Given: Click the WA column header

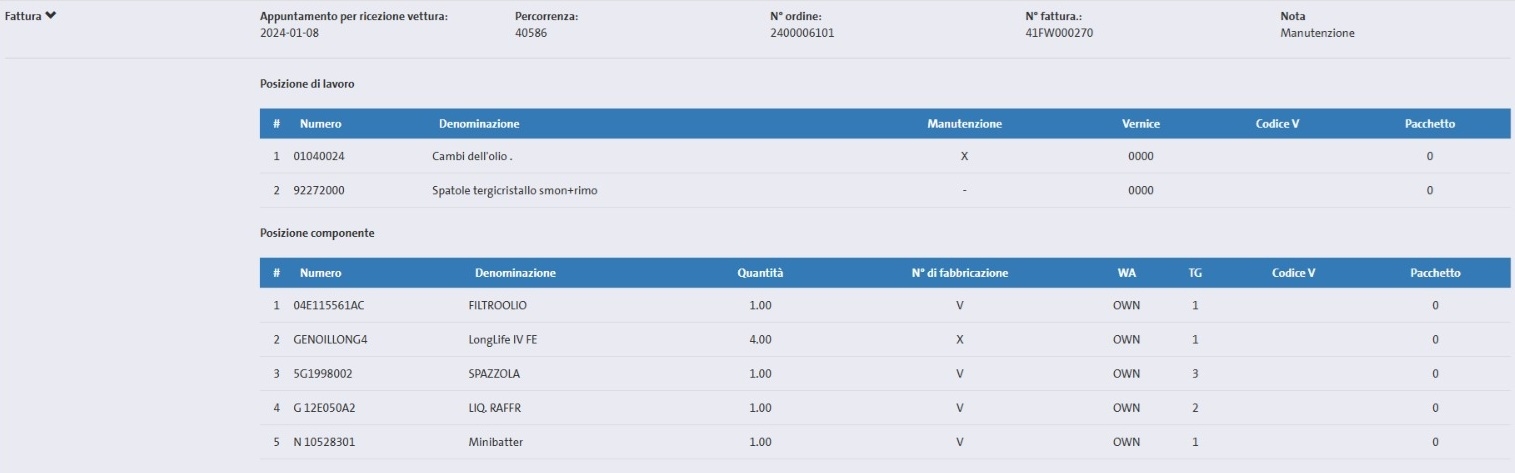Looking at the screenshot, I should pos(1126,273).
